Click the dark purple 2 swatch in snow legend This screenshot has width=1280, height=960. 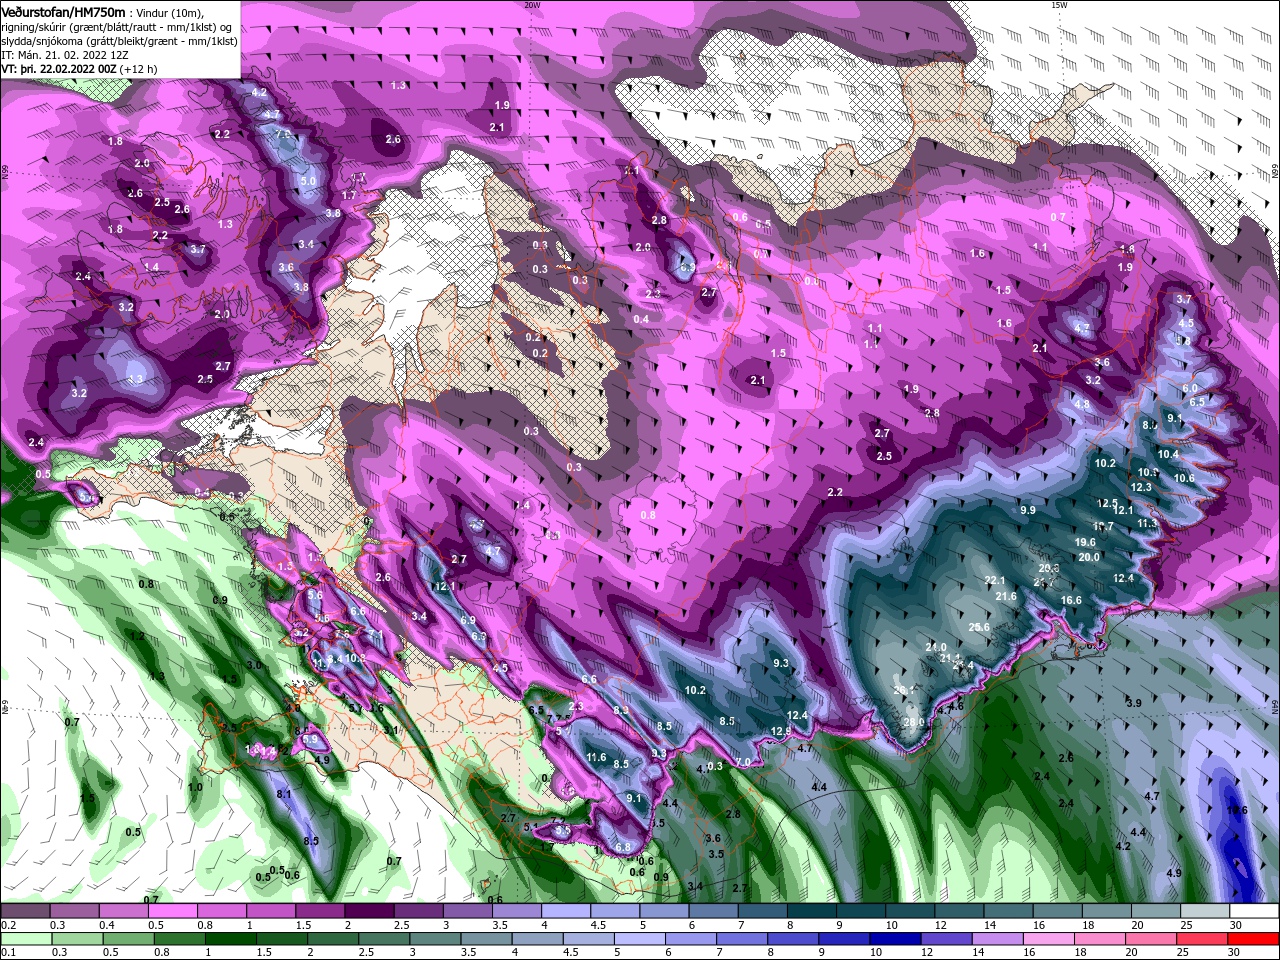click(x=369, y=911)
